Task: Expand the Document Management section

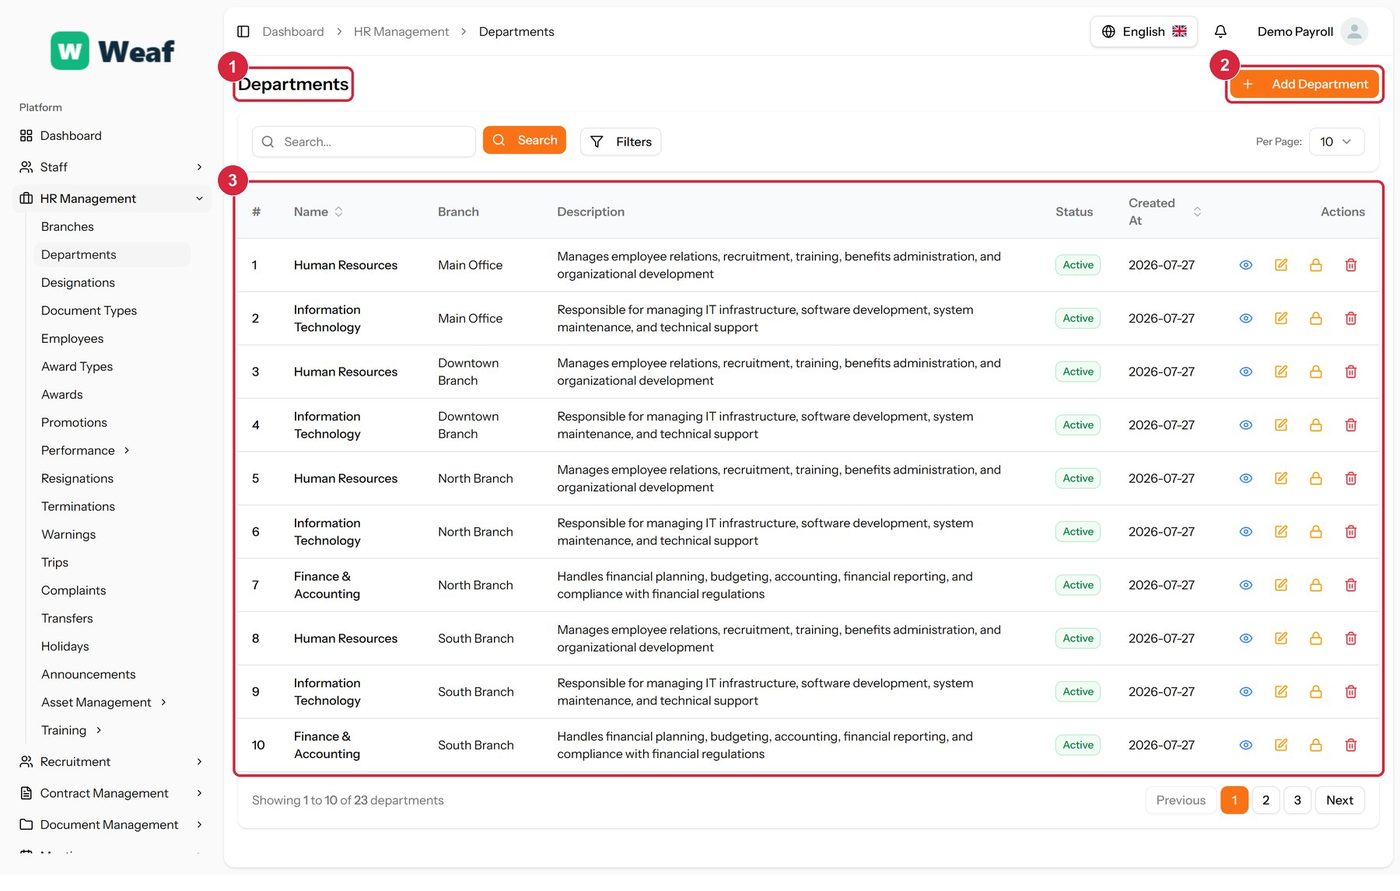Action: pos(111,825)
